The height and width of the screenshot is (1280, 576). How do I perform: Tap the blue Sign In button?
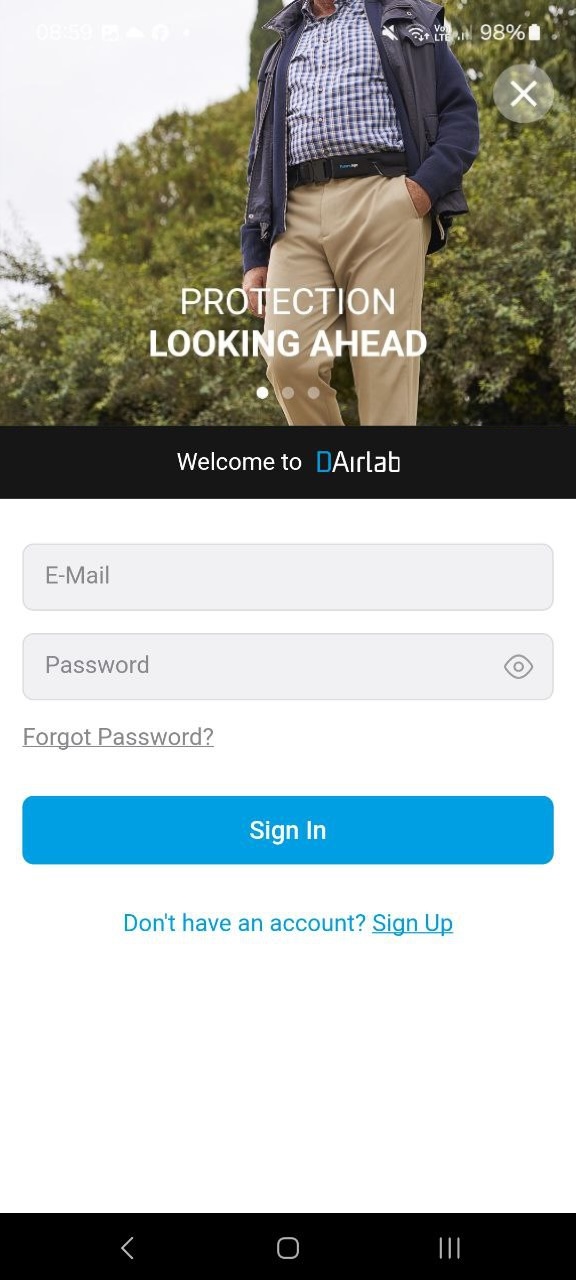pos(288,830)
